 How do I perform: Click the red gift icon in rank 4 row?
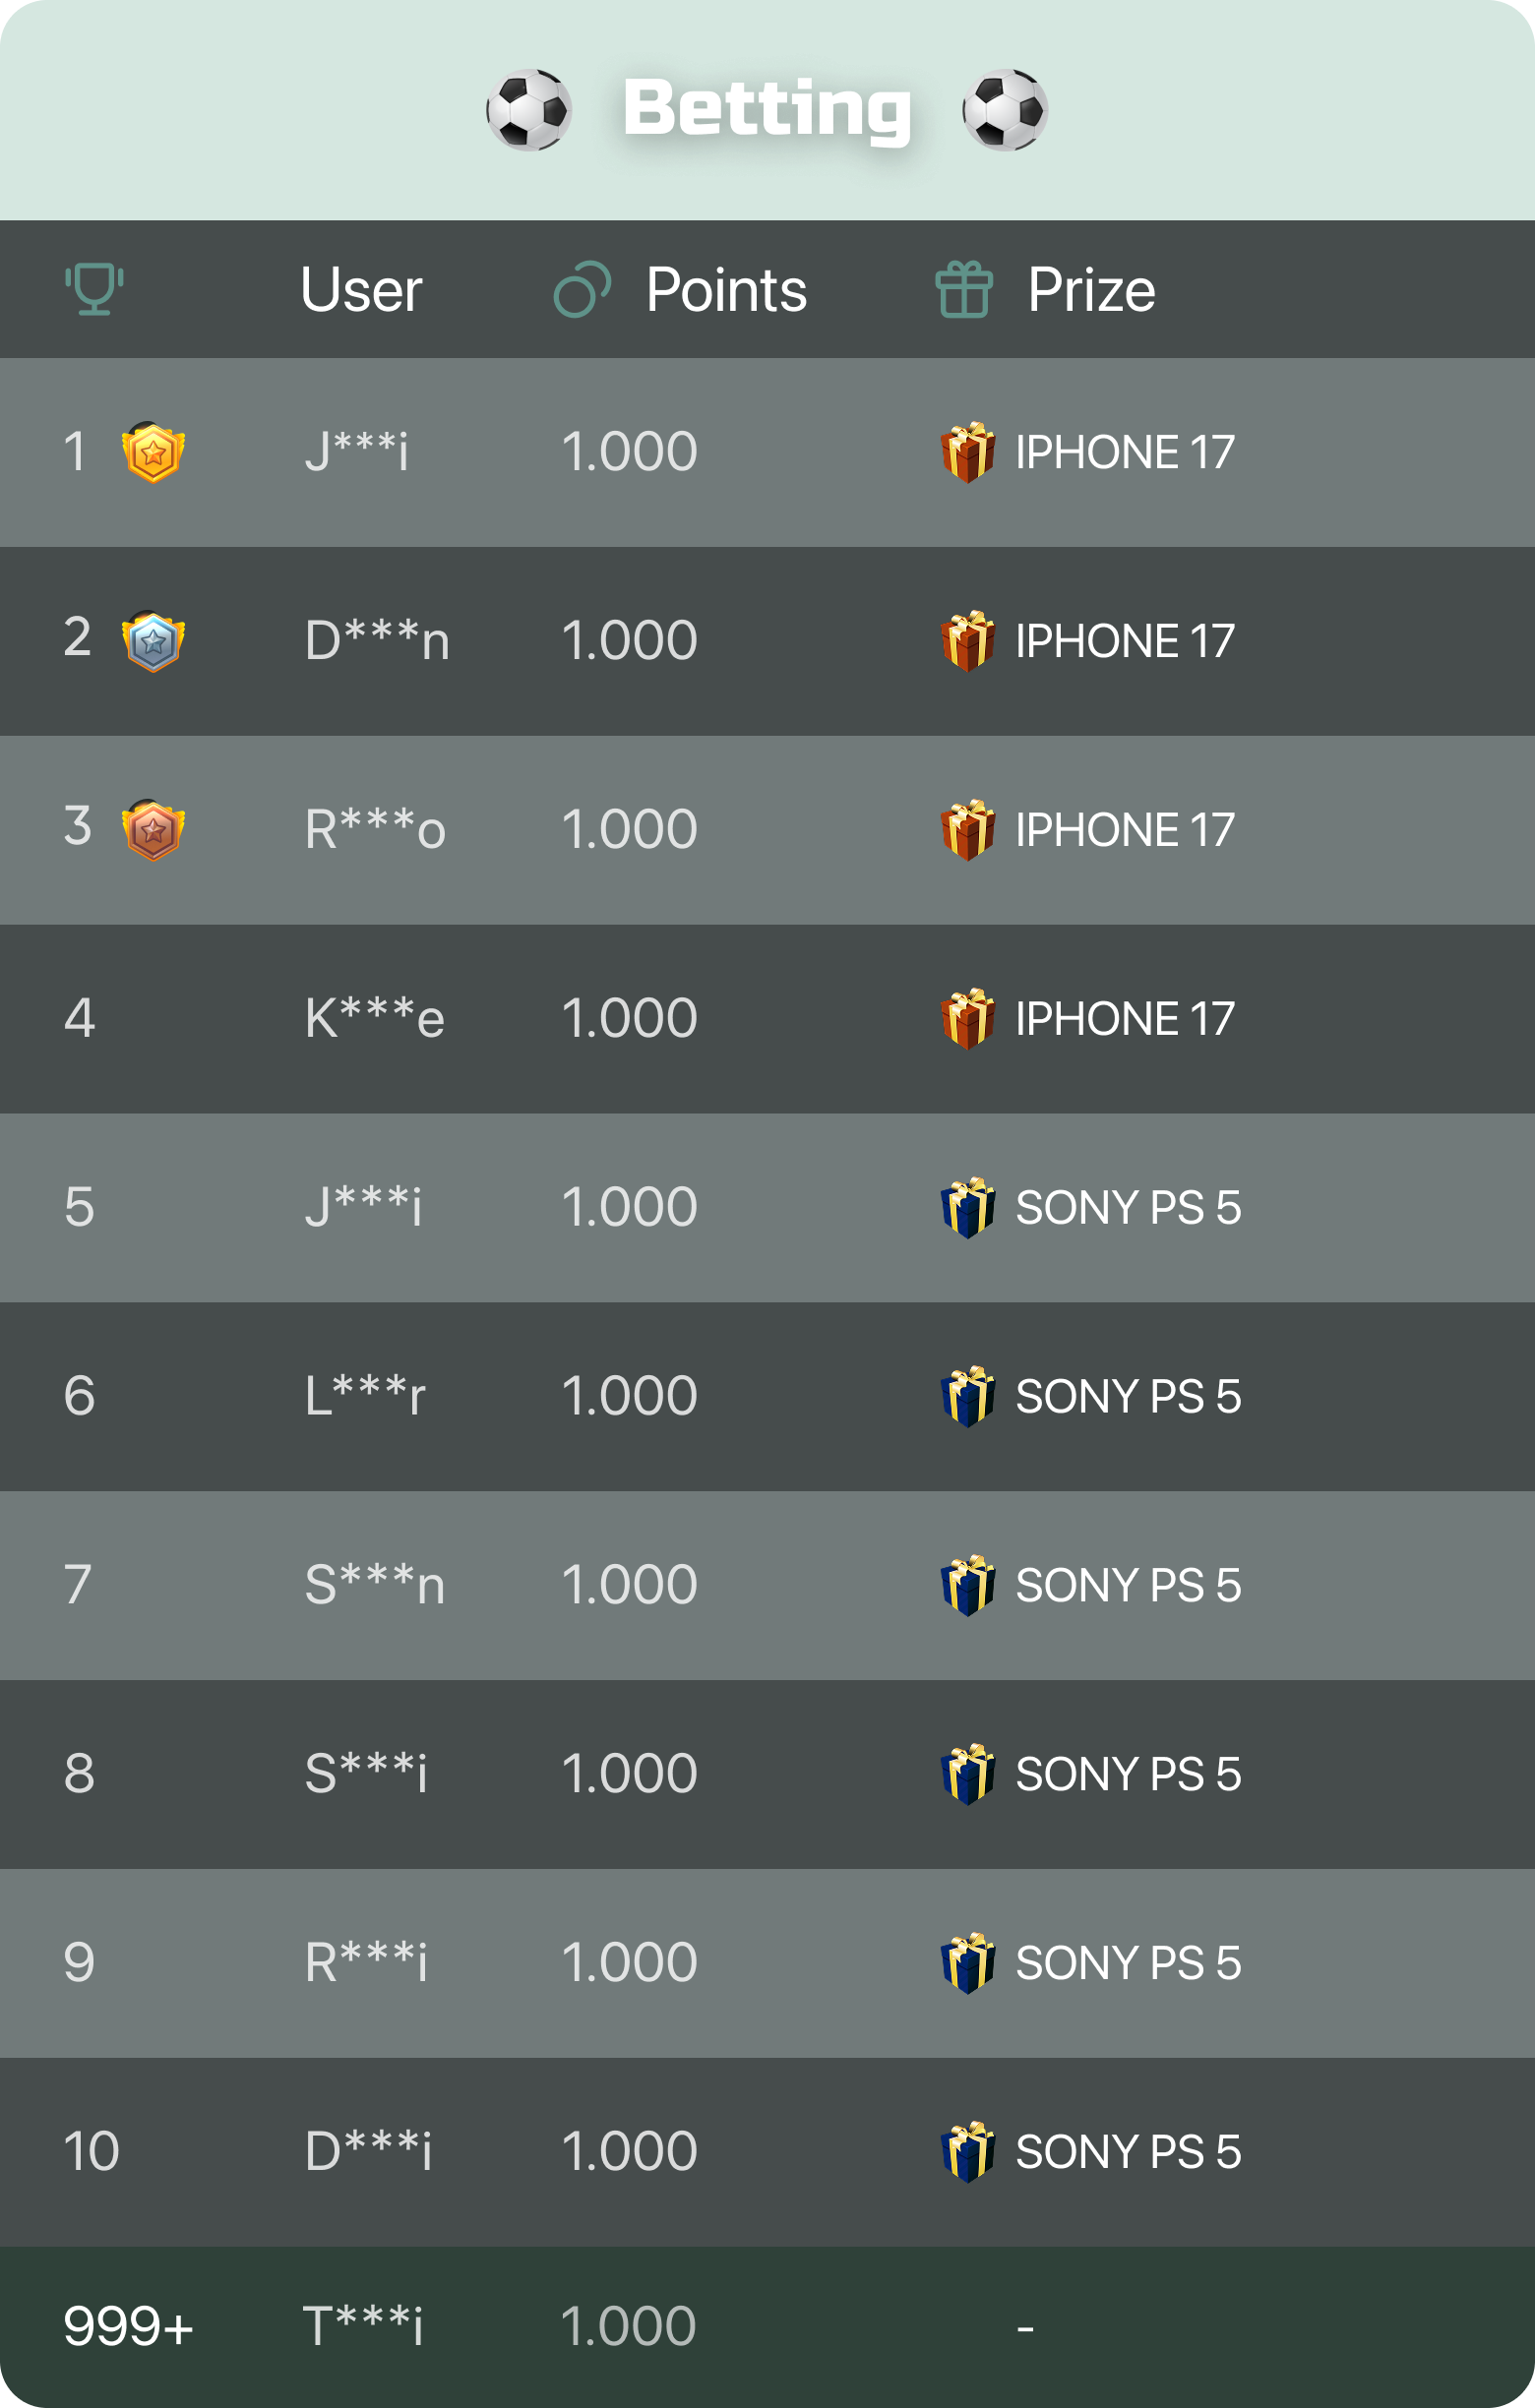click(967, 1019)
